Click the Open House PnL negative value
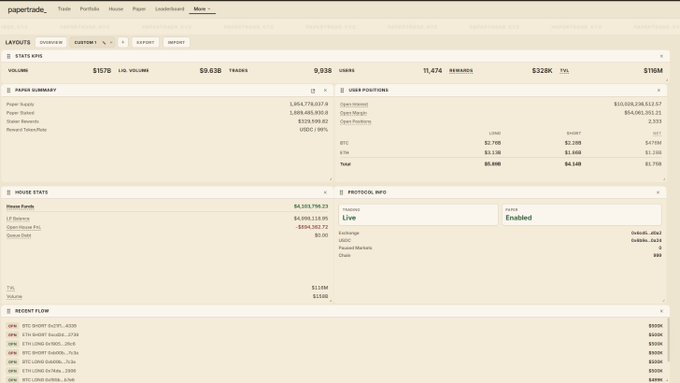The height and width of the screenshot is (383, 680). (x=312, y=227)
